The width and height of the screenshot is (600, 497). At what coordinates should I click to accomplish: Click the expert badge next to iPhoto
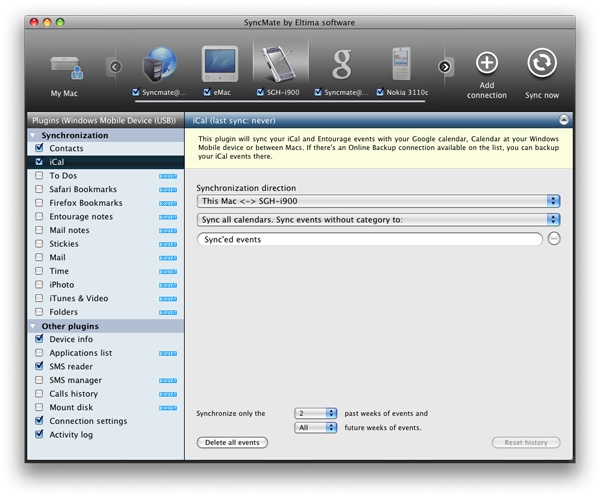coord(168,285)
